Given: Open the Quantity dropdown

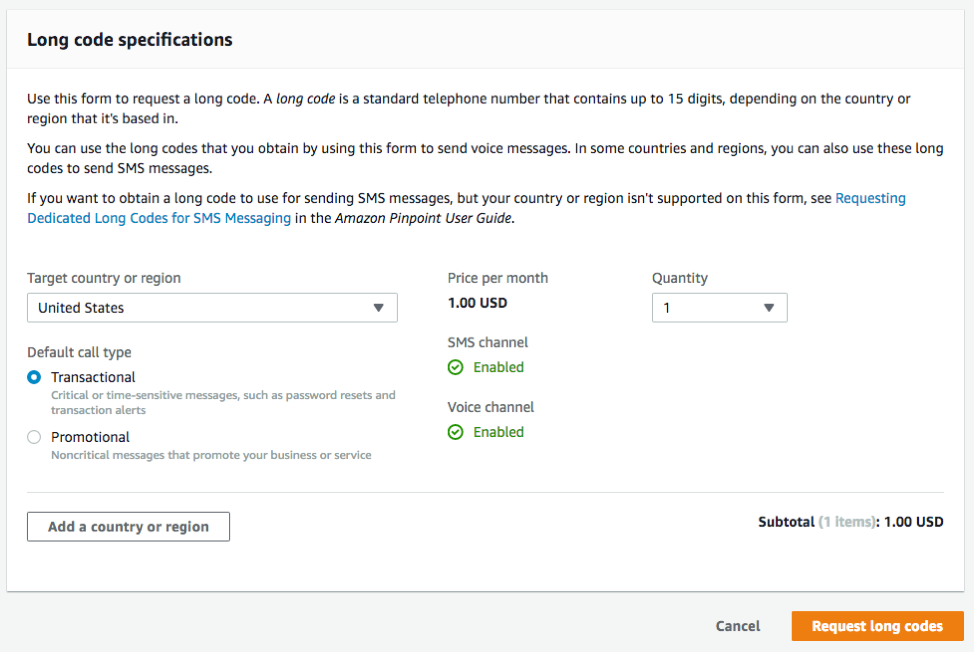Looking at the screenshot, I should click(720, 307).
